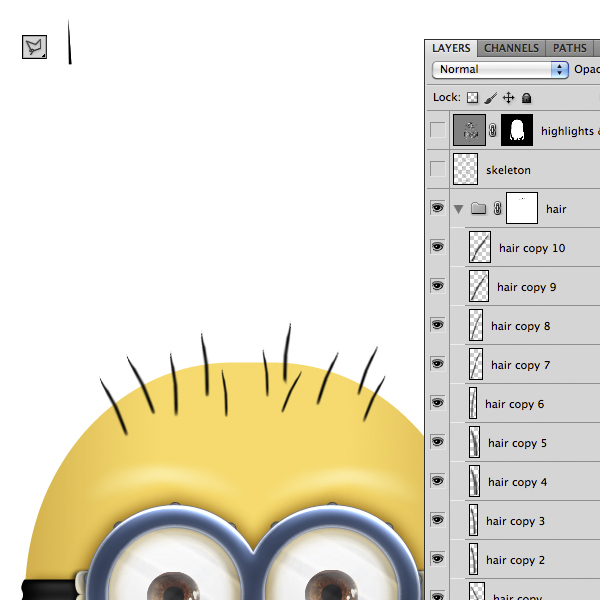Click the skeleton layer thumbnail
This screenshot has height=600, width=600.
click(x=466, y=170)
